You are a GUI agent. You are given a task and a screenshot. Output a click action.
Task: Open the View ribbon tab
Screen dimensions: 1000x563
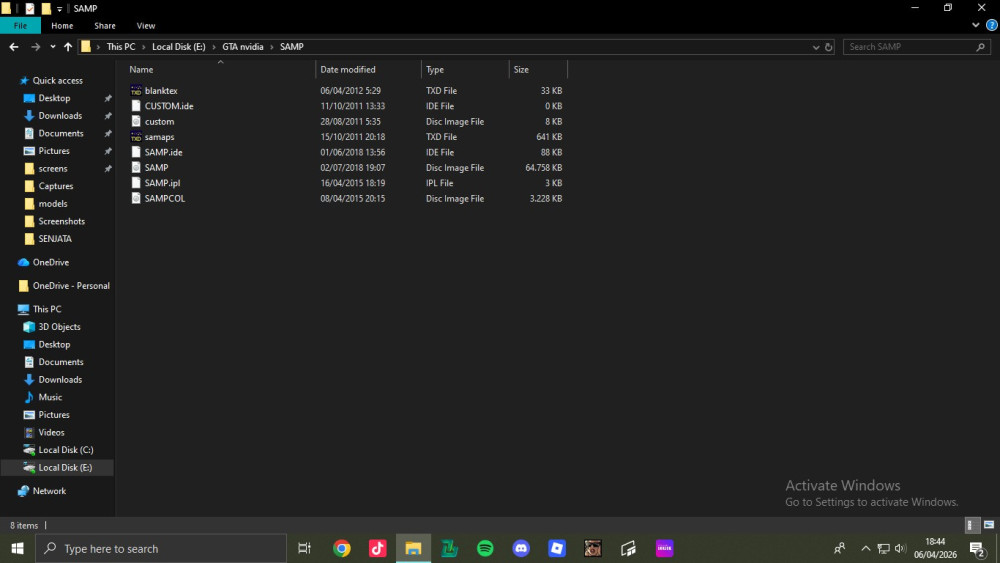coord(145,26)
